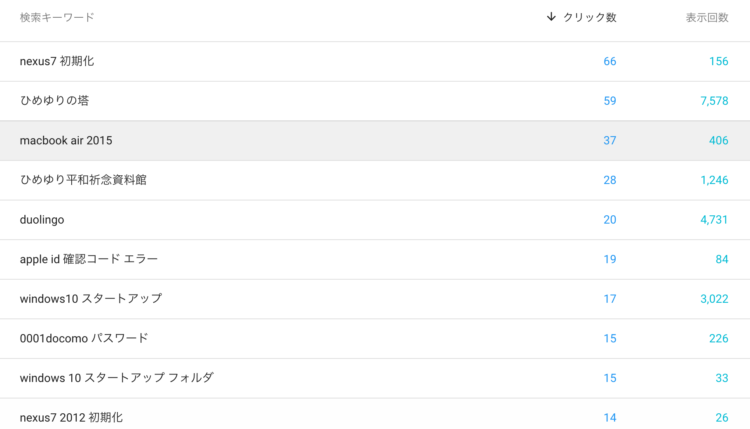The height and width of the screenshot is (429, 750).
Task: Open the nexus7 初期化 query row
Action: pyautogui.click(x=375, y=61)
